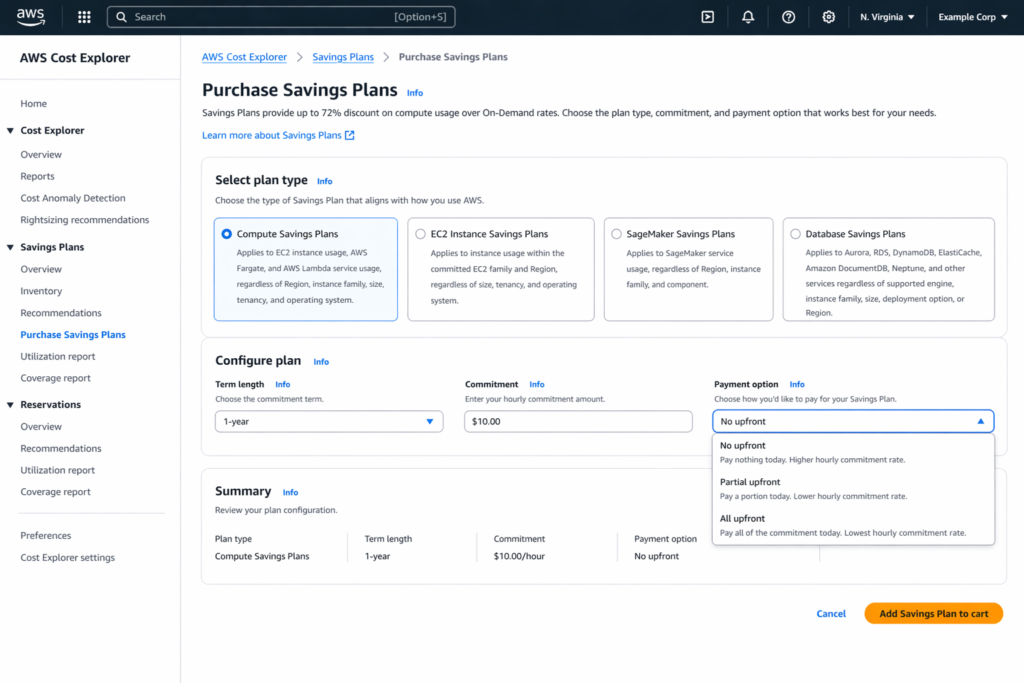1024x683 pixels.
Task: Open the Term length dropdown
Action: tap(328, 421)
